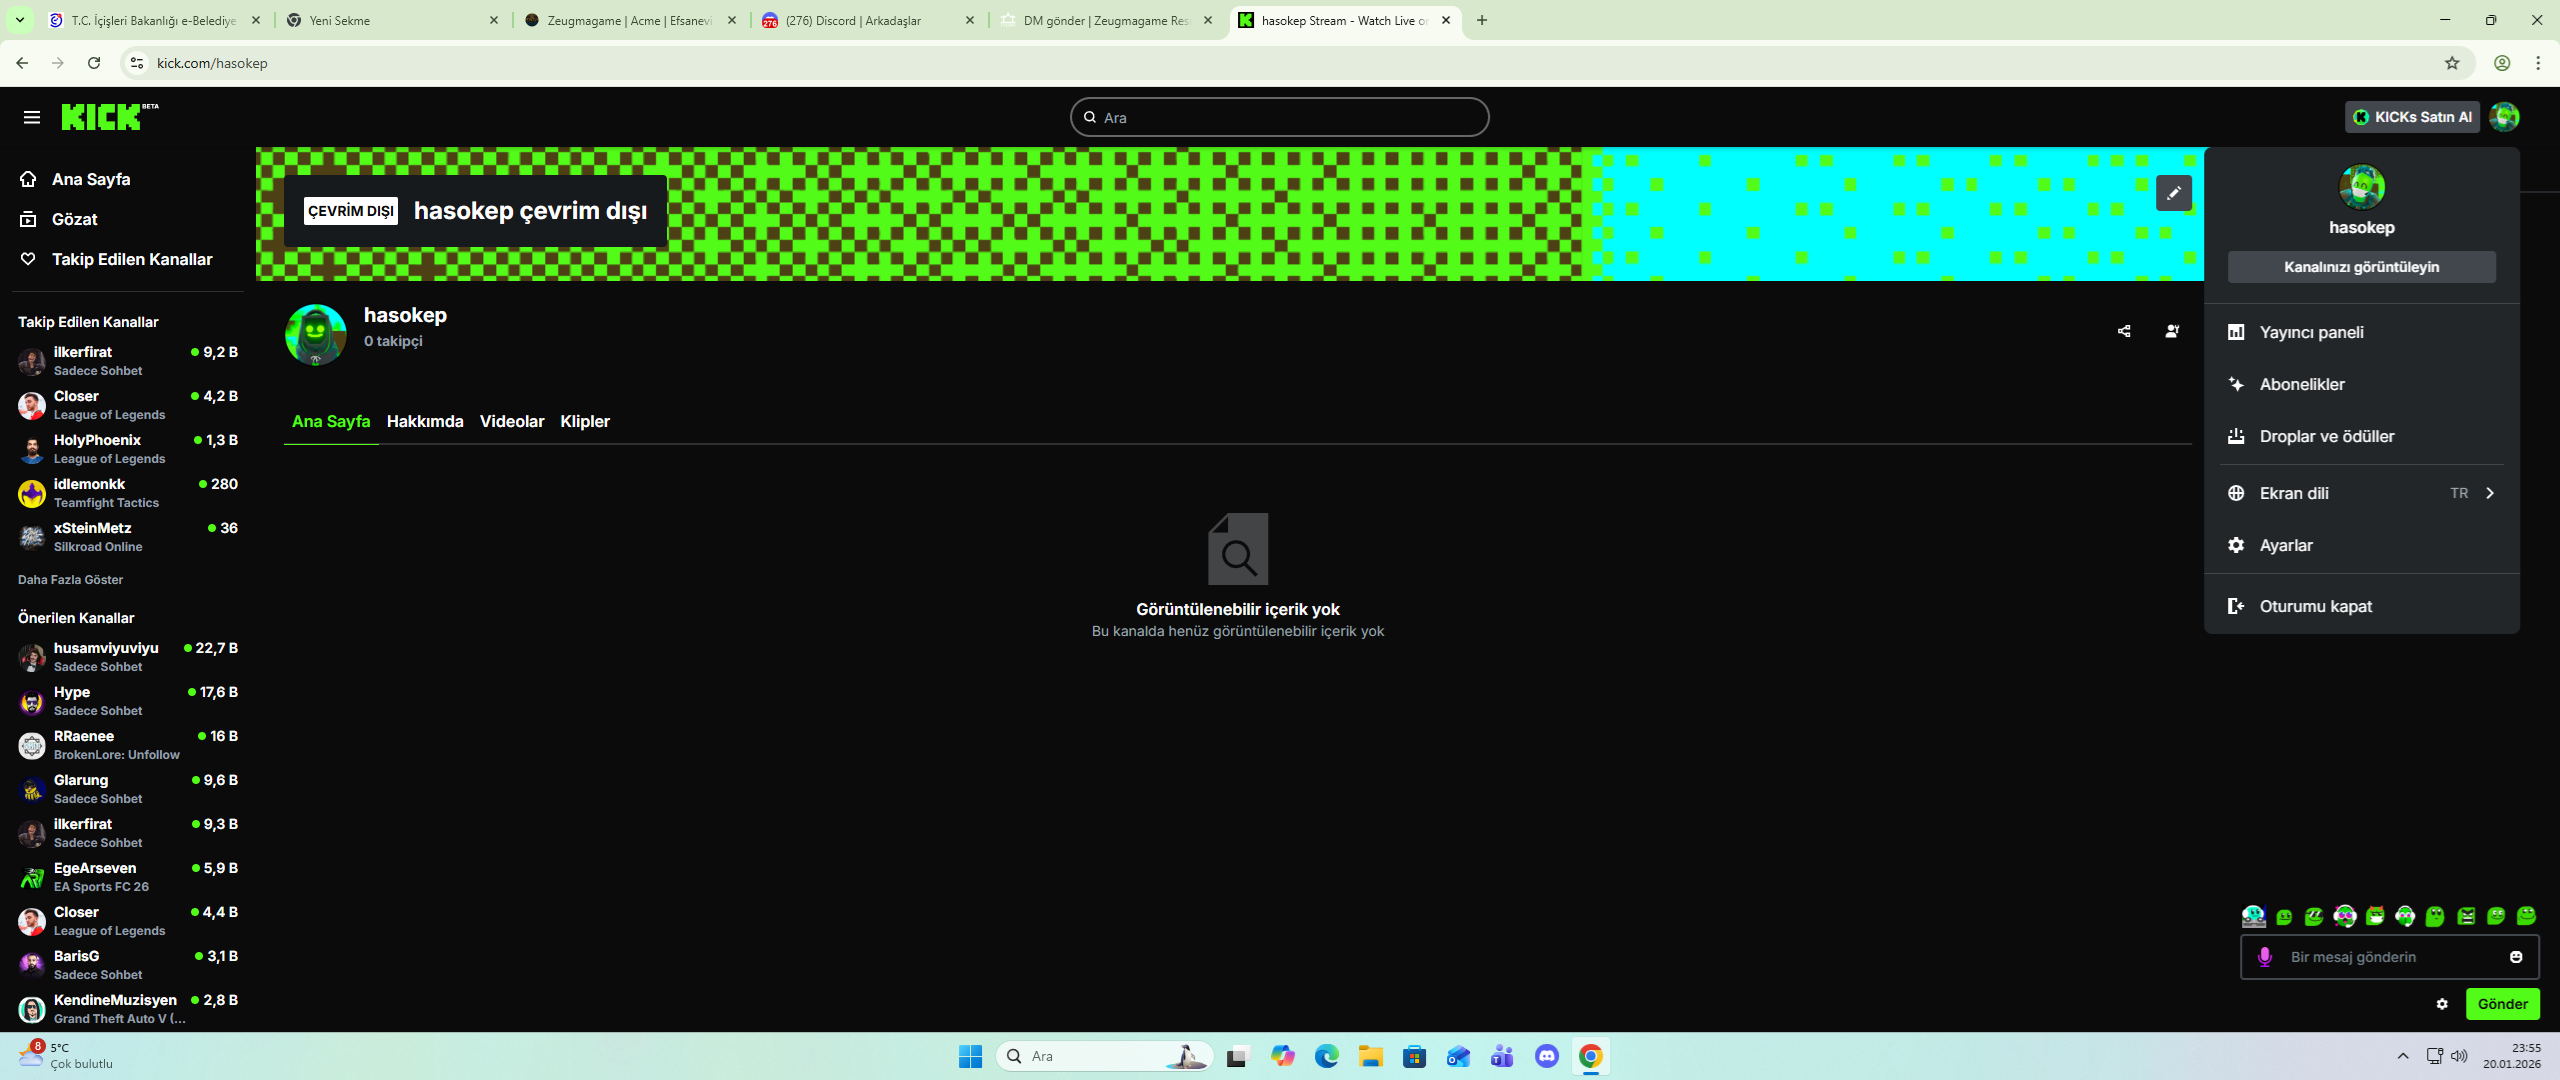Switch to the Hakkımda tab
This screenshot has height=1080, width=2560.
pos(425,421)
